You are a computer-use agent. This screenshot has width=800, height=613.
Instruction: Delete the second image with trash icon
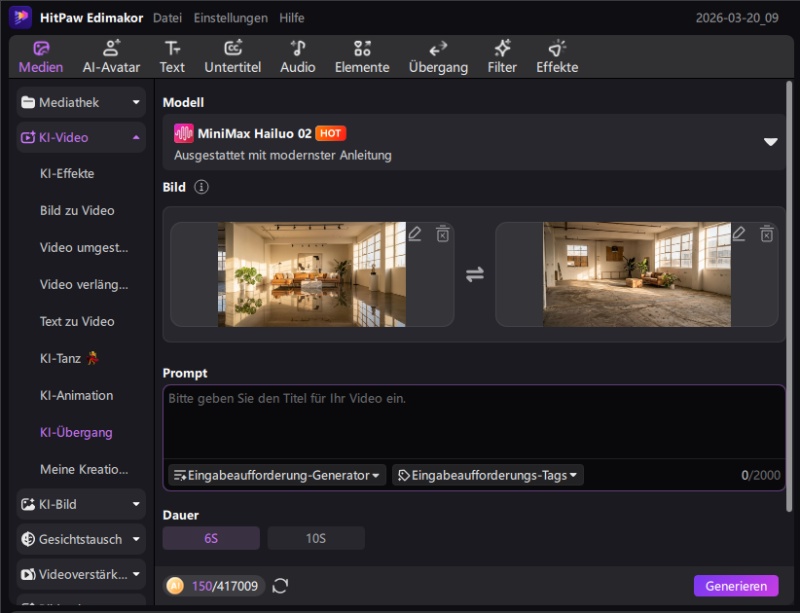[x=767, y=234]
